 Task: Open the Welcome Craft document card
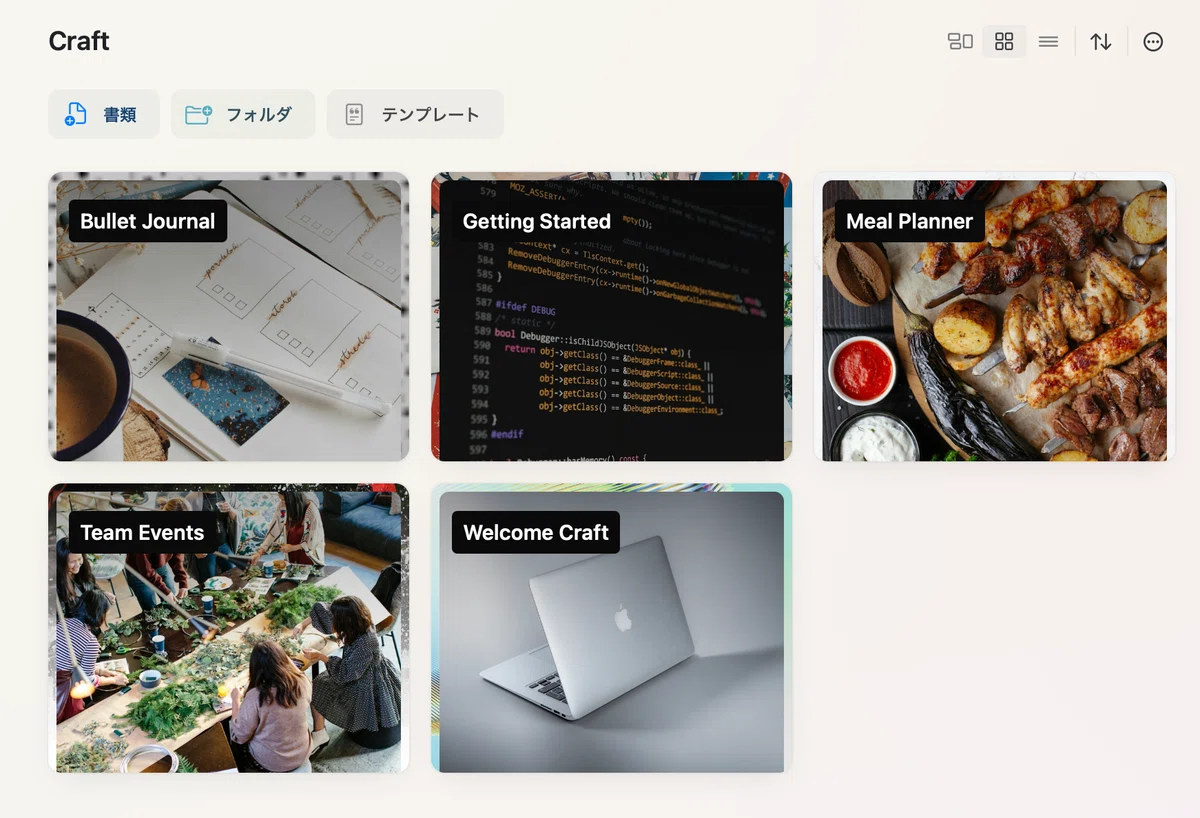point(611,628)
